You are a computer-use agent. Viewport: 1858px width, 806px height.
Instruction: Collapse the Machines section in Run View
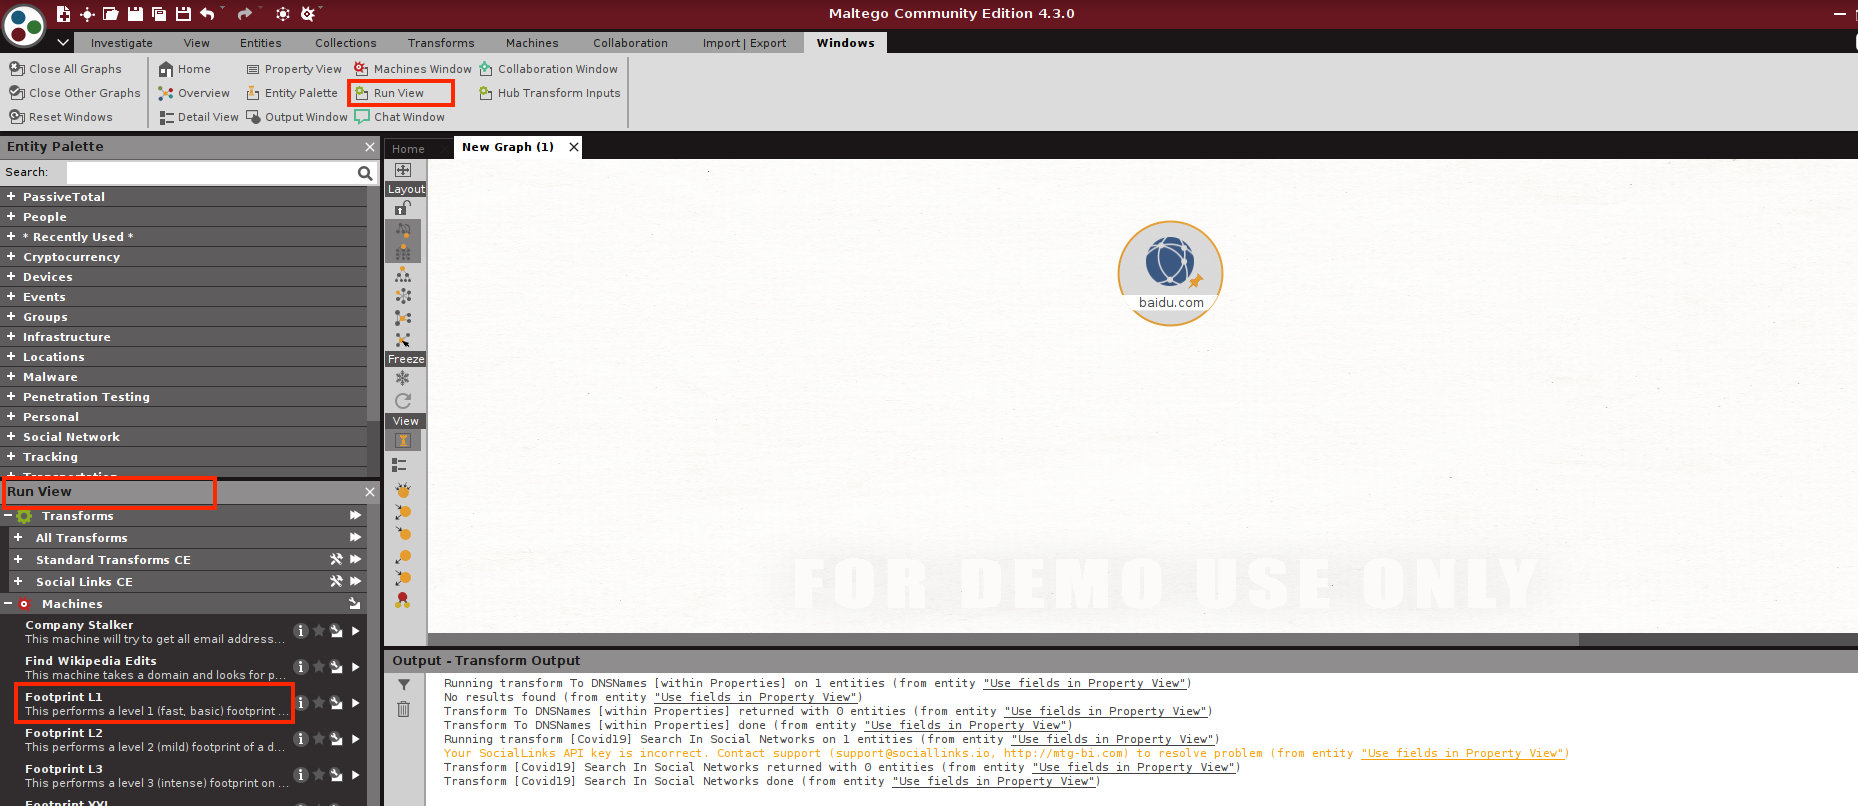tap(8, 604)
